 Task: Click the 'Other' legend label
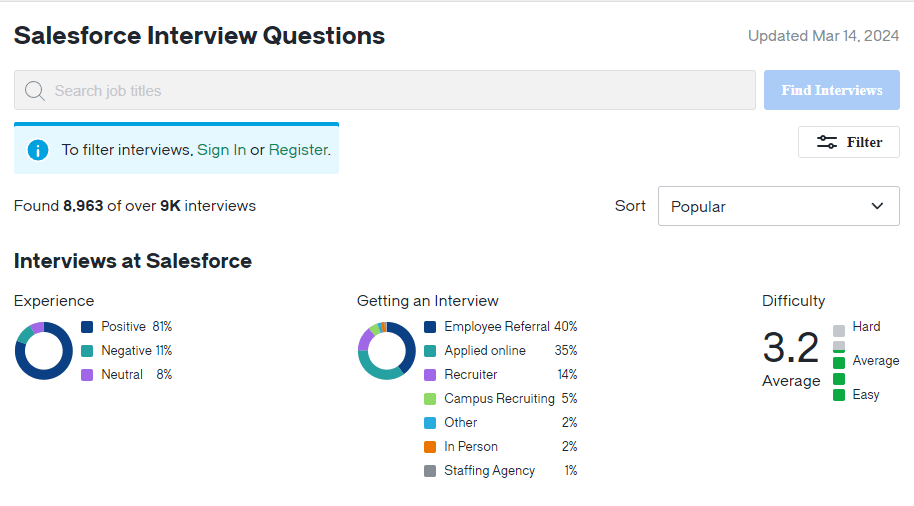coord(460,422)
